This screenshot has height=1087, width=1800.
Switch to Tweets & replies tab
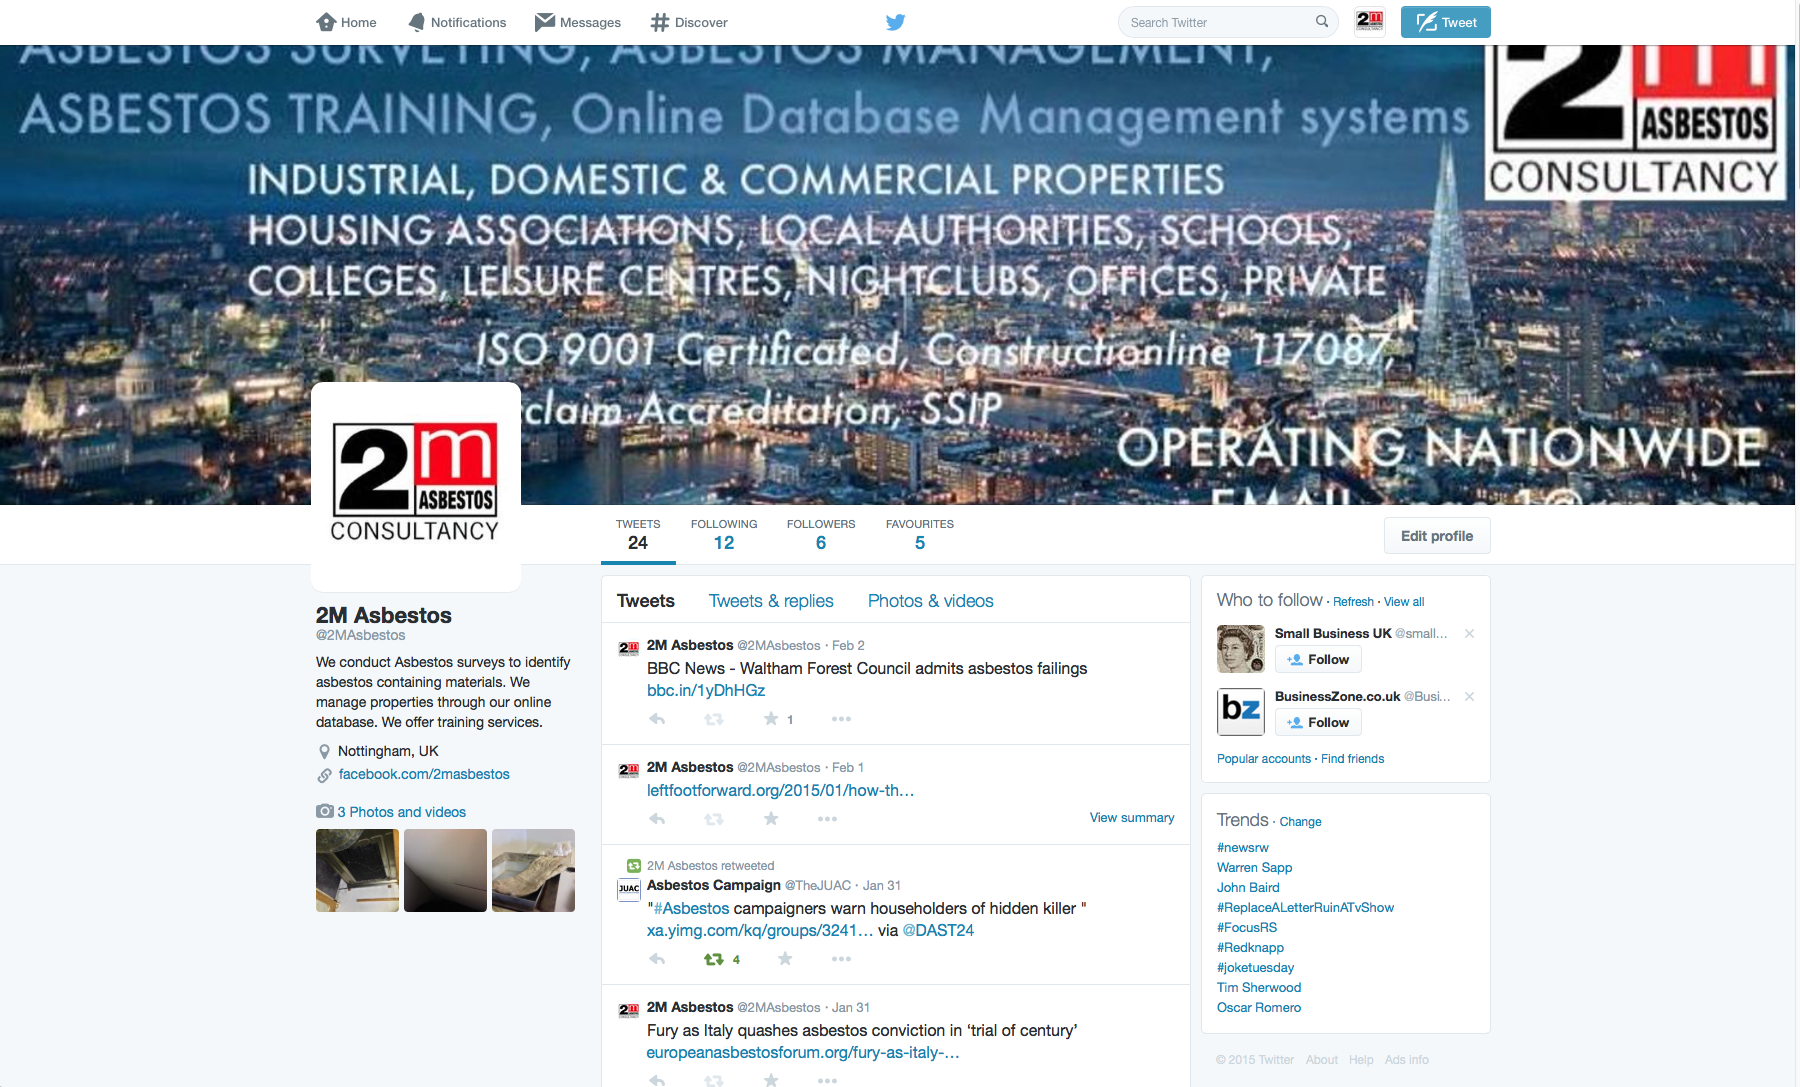click(771, 601)
